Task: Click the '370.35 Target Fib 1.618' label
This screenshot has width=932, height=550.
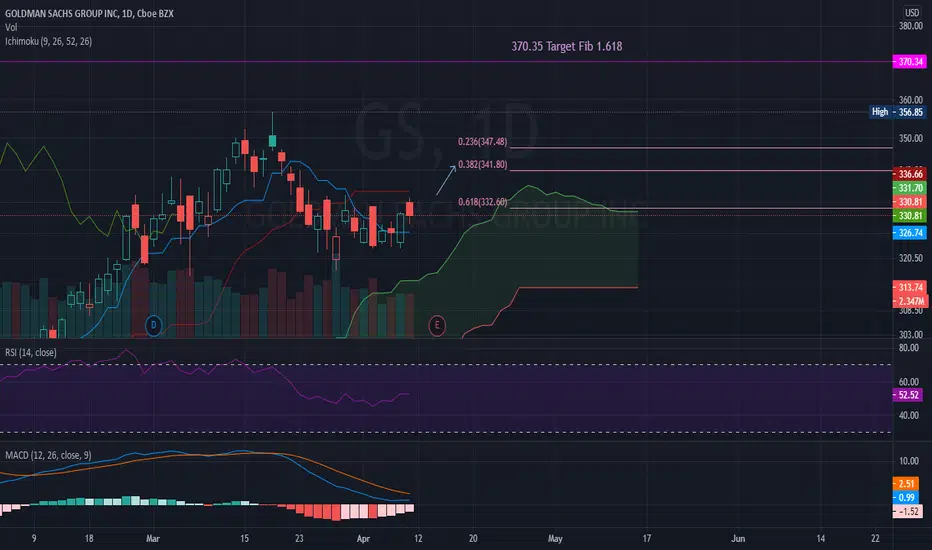Action: [566, 46]
